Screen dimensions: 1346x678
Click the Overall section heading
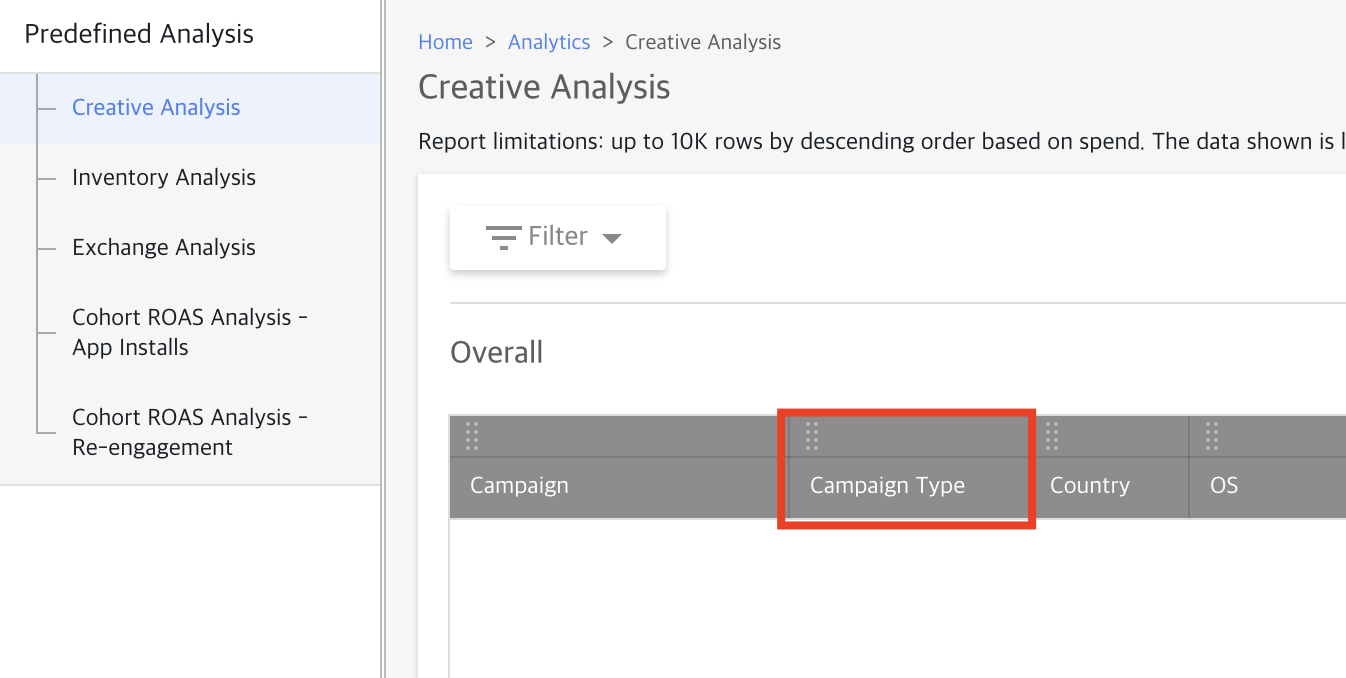[497, 352]
